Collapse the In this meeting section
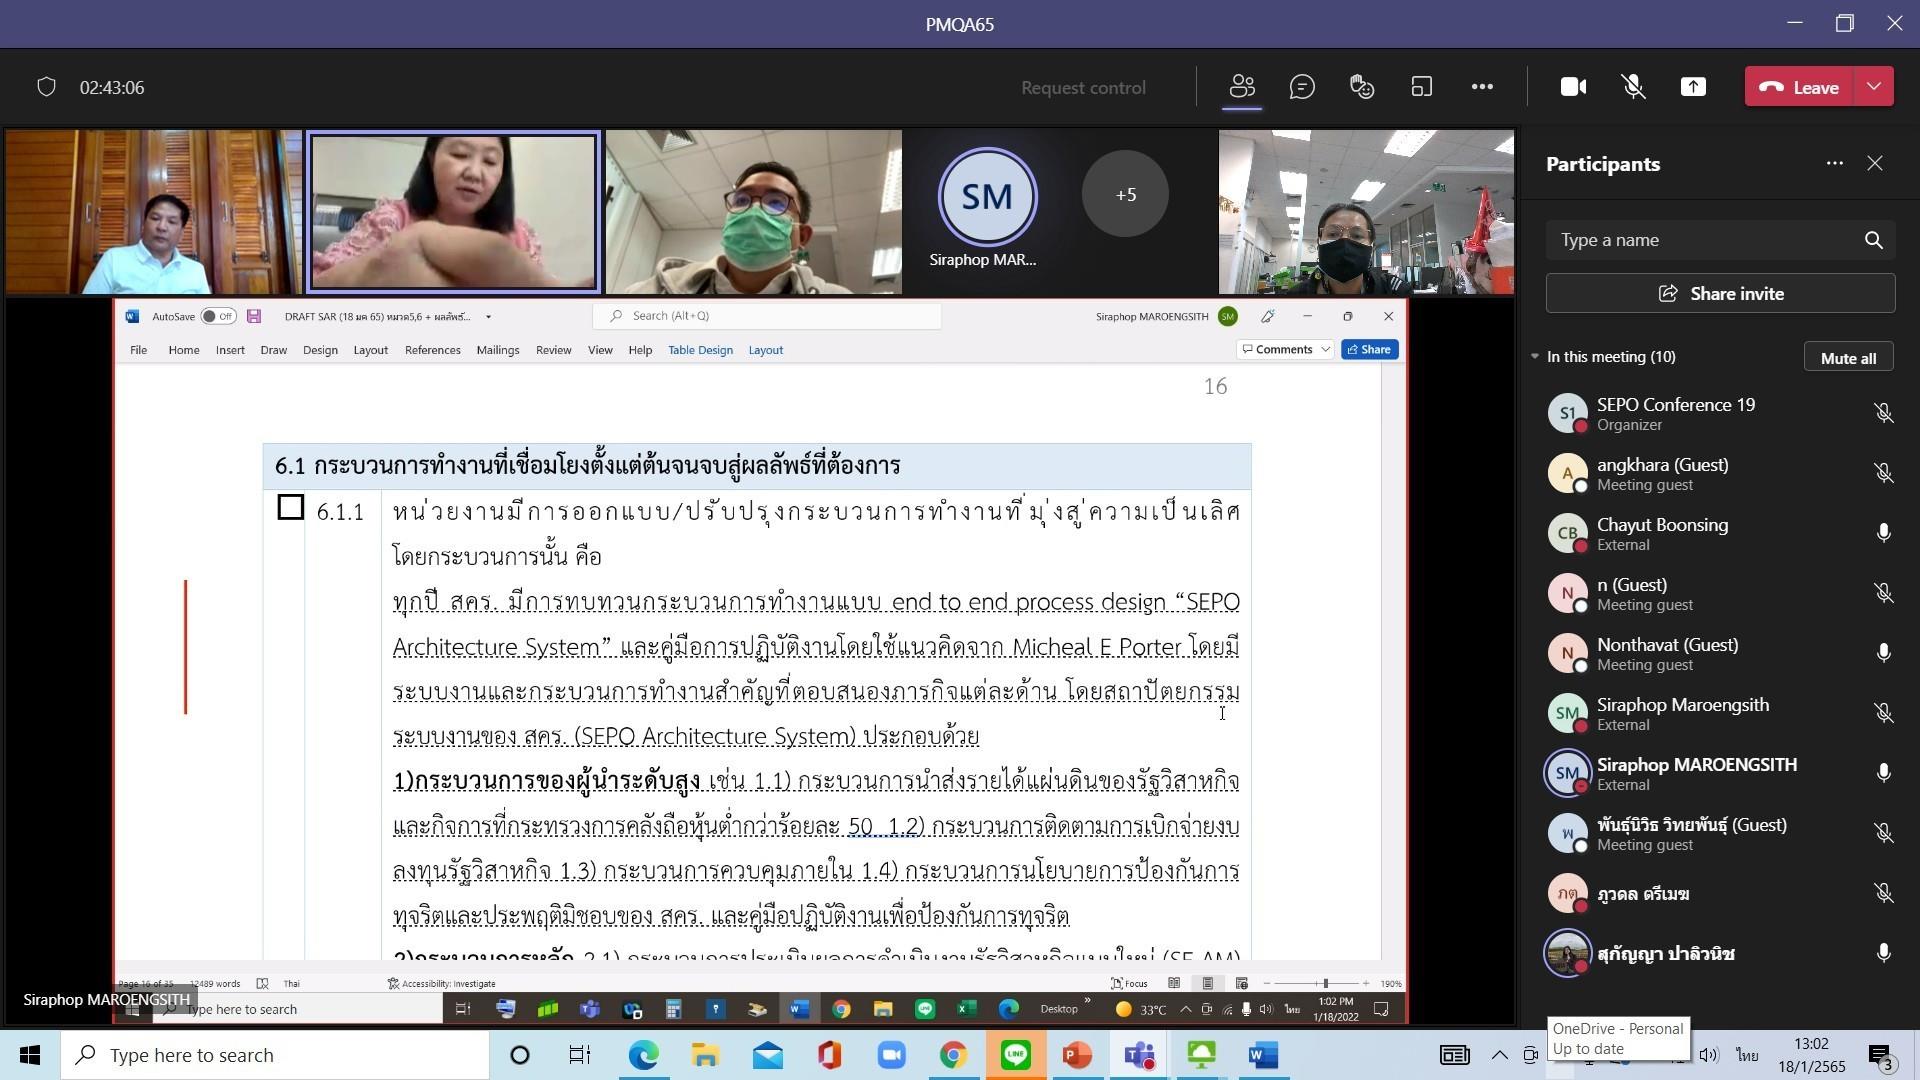 (1535, 357)
